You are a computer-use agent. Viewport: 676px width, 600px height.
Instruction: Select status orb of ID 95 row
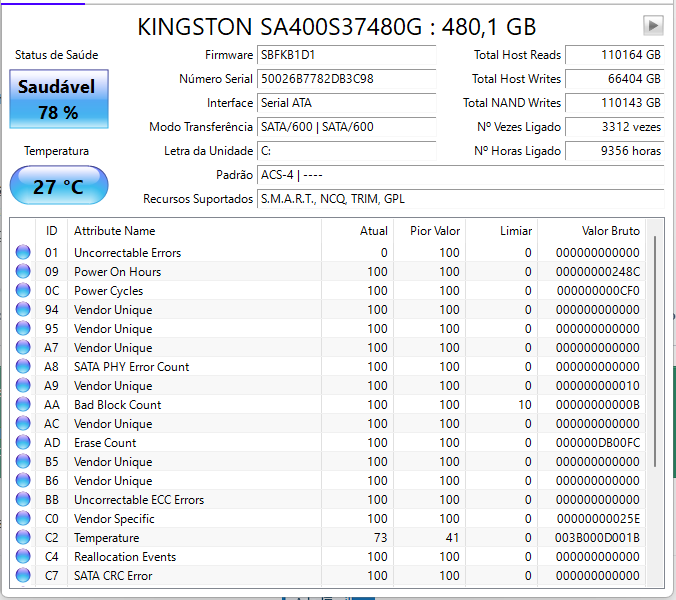pos(23,328)
